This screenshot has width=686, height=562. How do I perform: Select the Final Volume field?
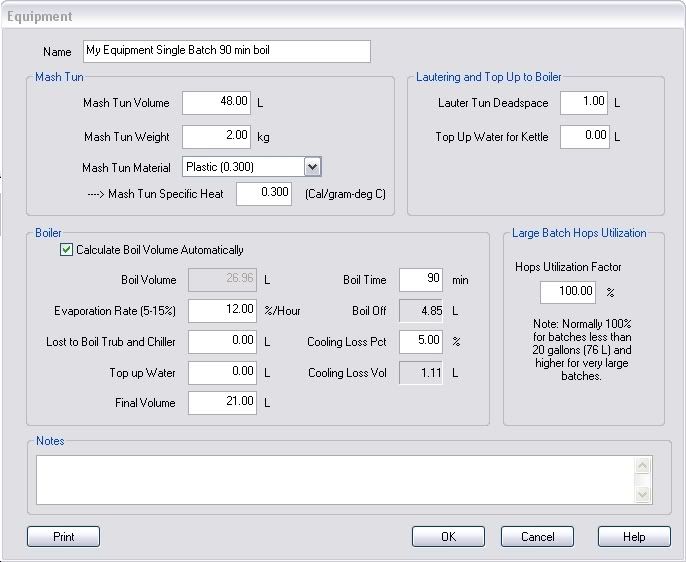point(222,403)
